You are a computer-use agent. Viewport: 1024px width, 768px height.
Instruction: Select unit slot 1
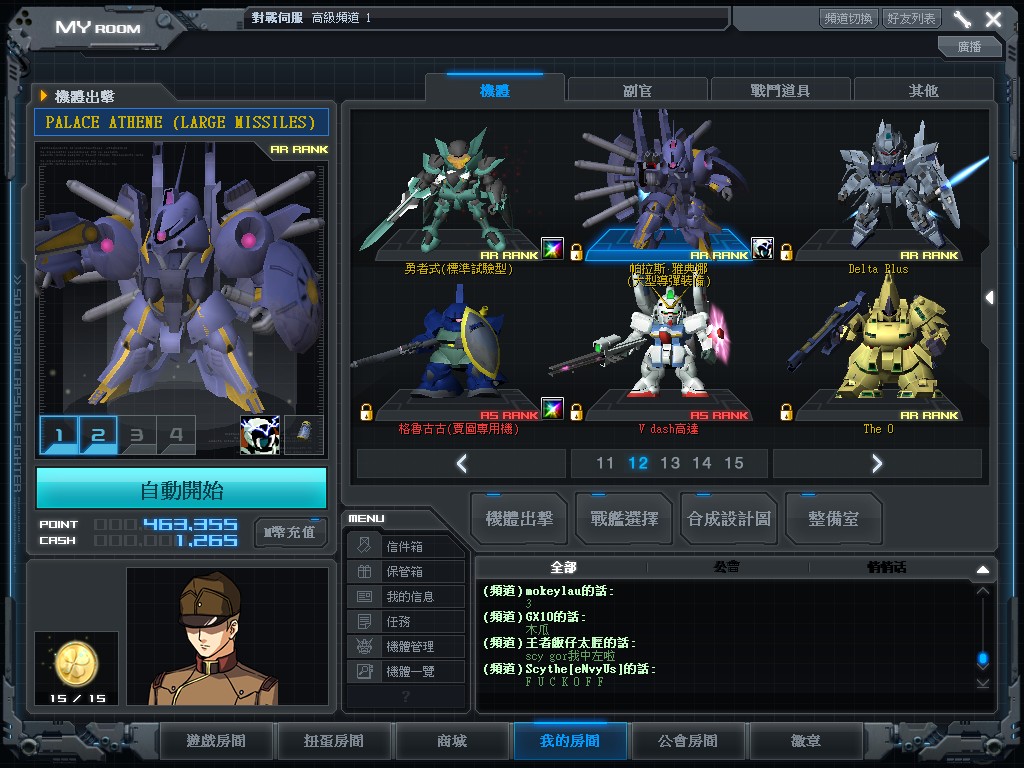pos(59,435)
